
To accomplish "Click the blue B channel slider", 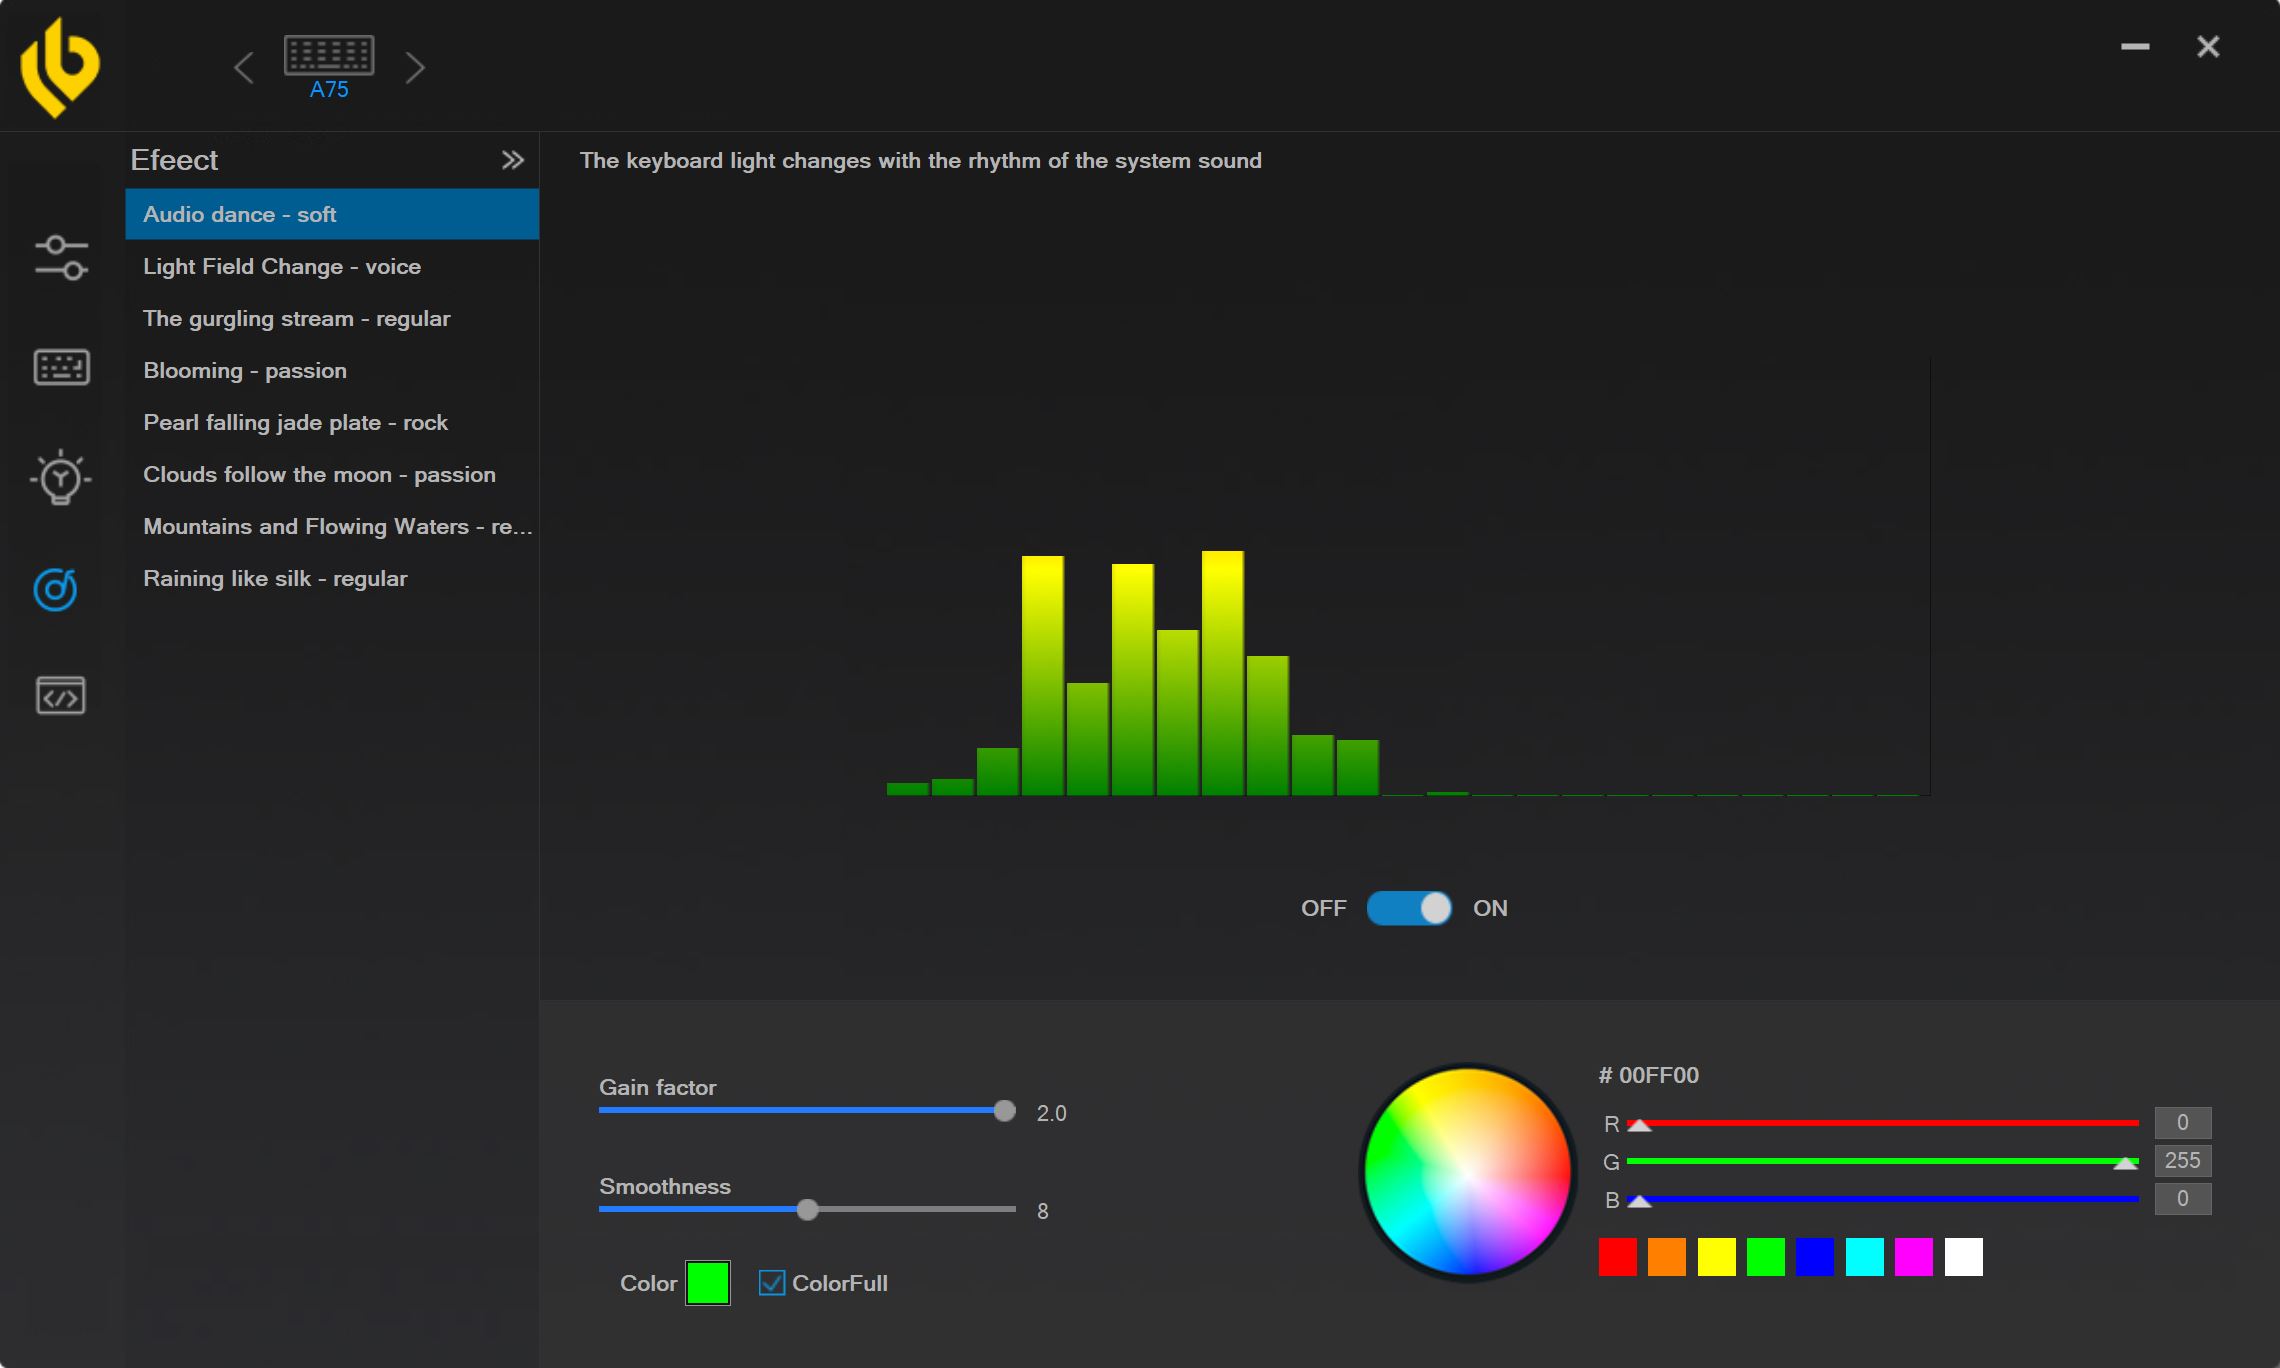I will [x=1883, y=1199].
